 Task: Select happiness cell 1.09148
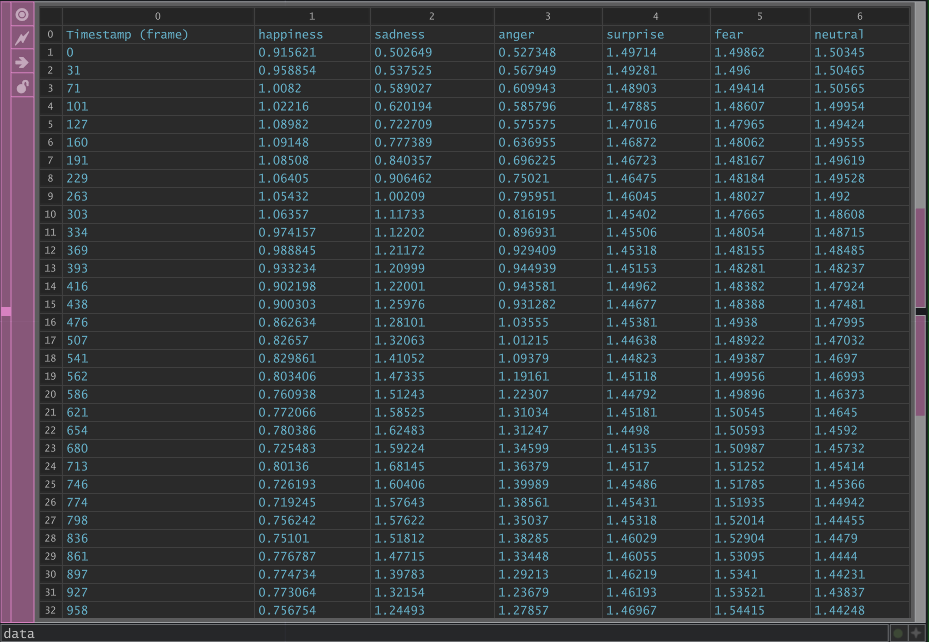tap(312, 142)
